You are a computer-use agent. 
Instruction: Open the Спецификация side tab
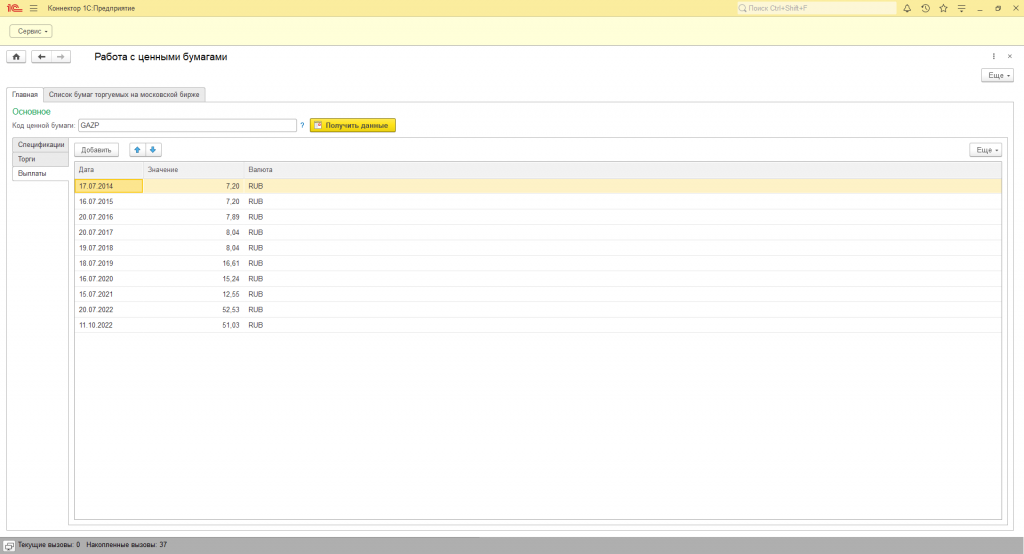(40, 144)
